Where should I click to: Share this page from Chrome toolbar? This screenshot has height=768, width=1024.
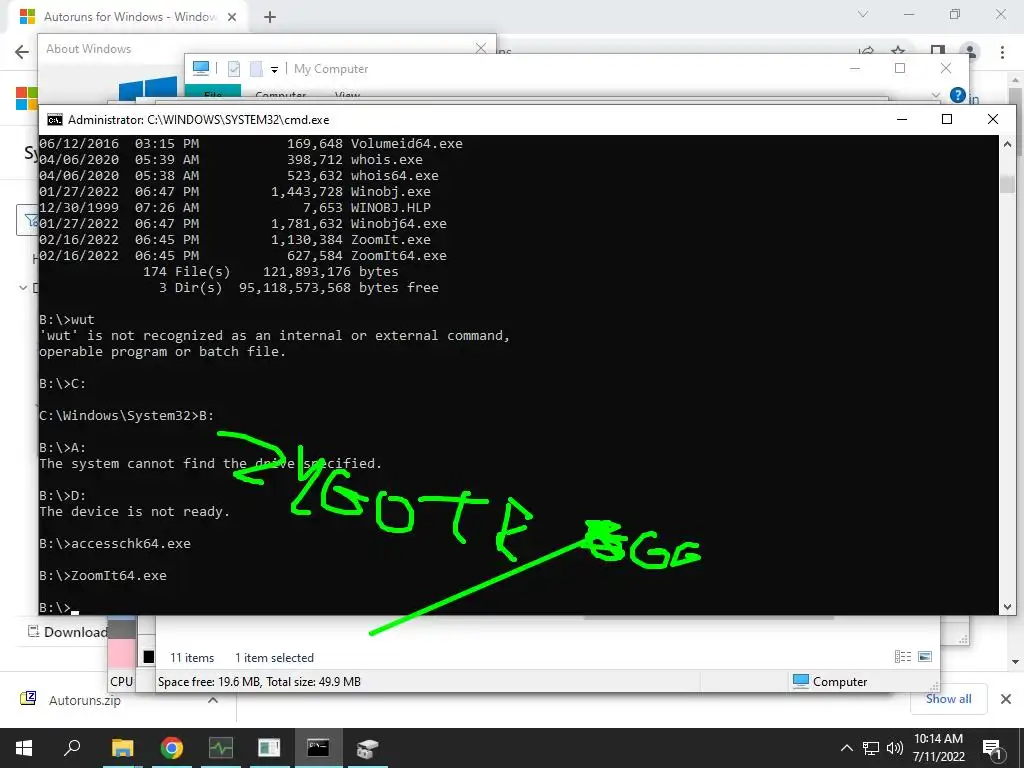coord(866,50)
